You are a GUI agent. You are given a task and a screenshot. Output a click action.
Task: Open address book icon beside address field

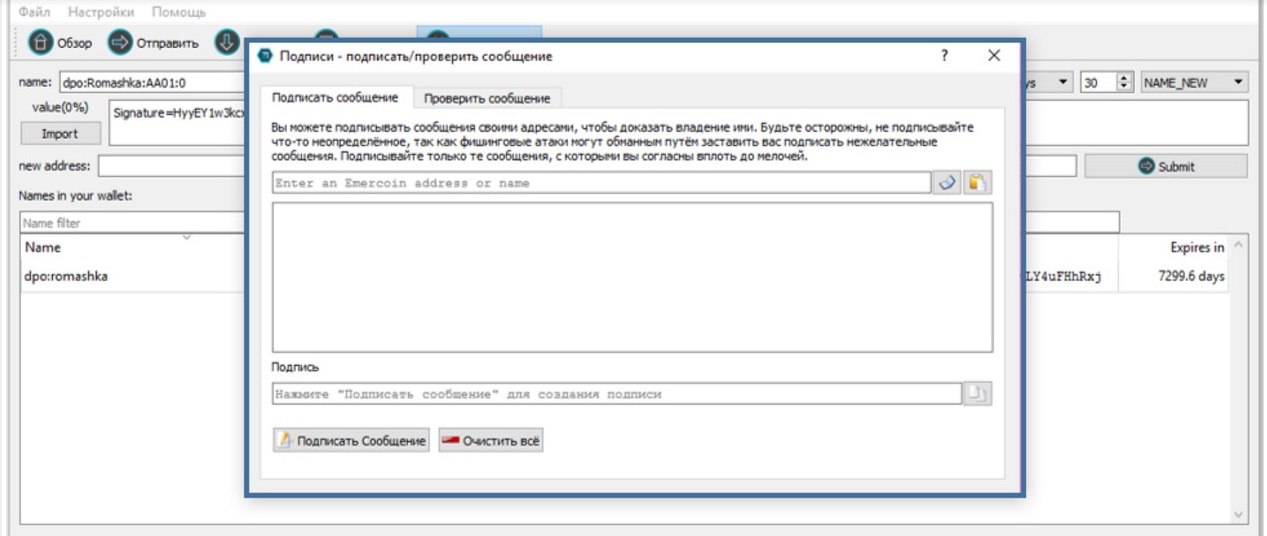point(947,183)
